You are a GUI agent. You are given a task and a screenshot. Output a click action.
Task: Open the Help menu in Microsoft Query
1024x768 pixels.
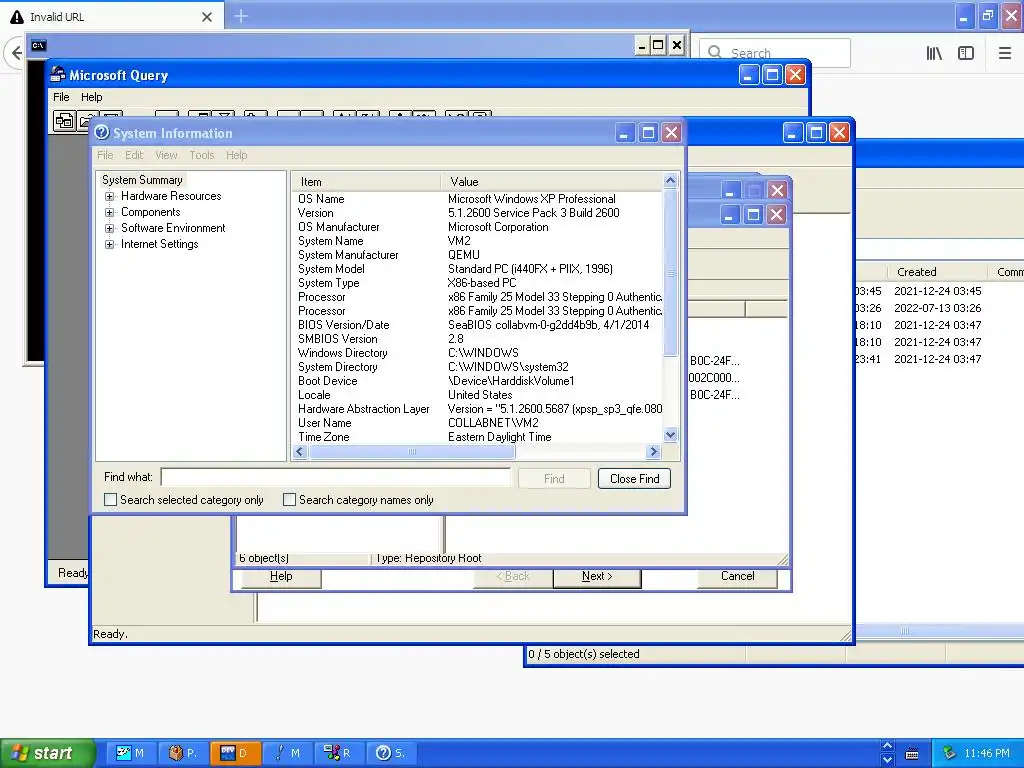[x=91, y=97]
